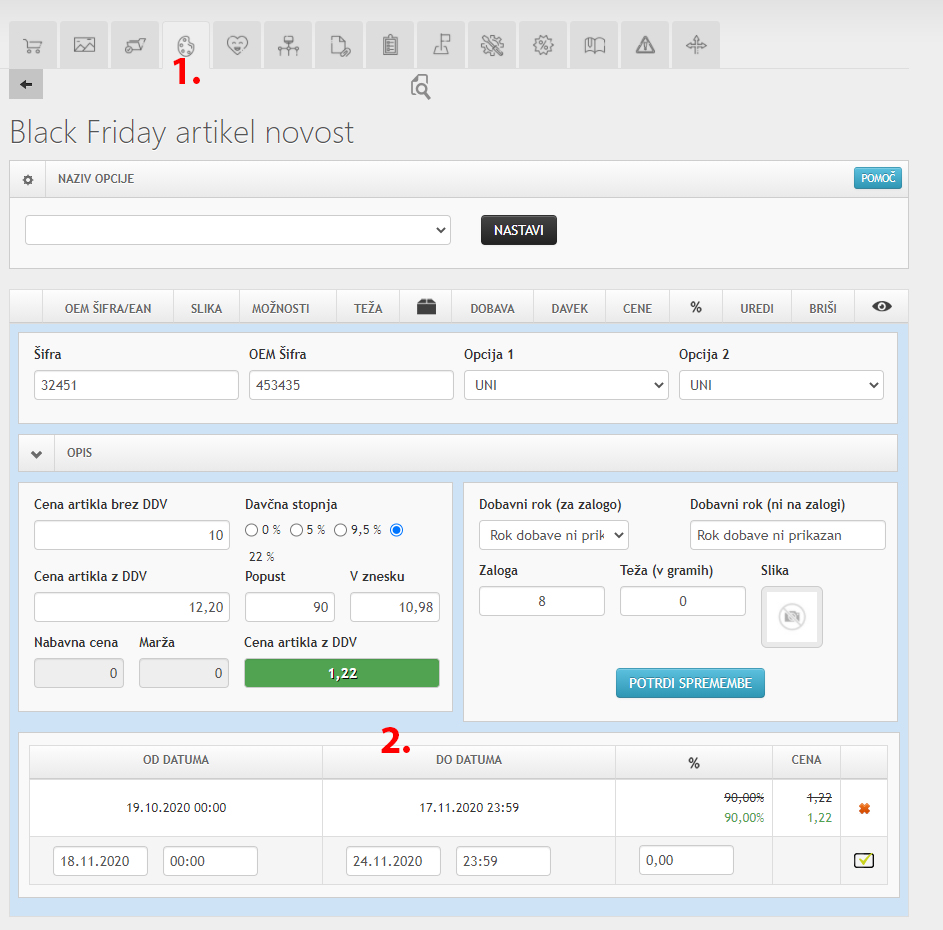Click the UREDI column tab
This screenshot has width=943, height=930.
click(757, 309)
